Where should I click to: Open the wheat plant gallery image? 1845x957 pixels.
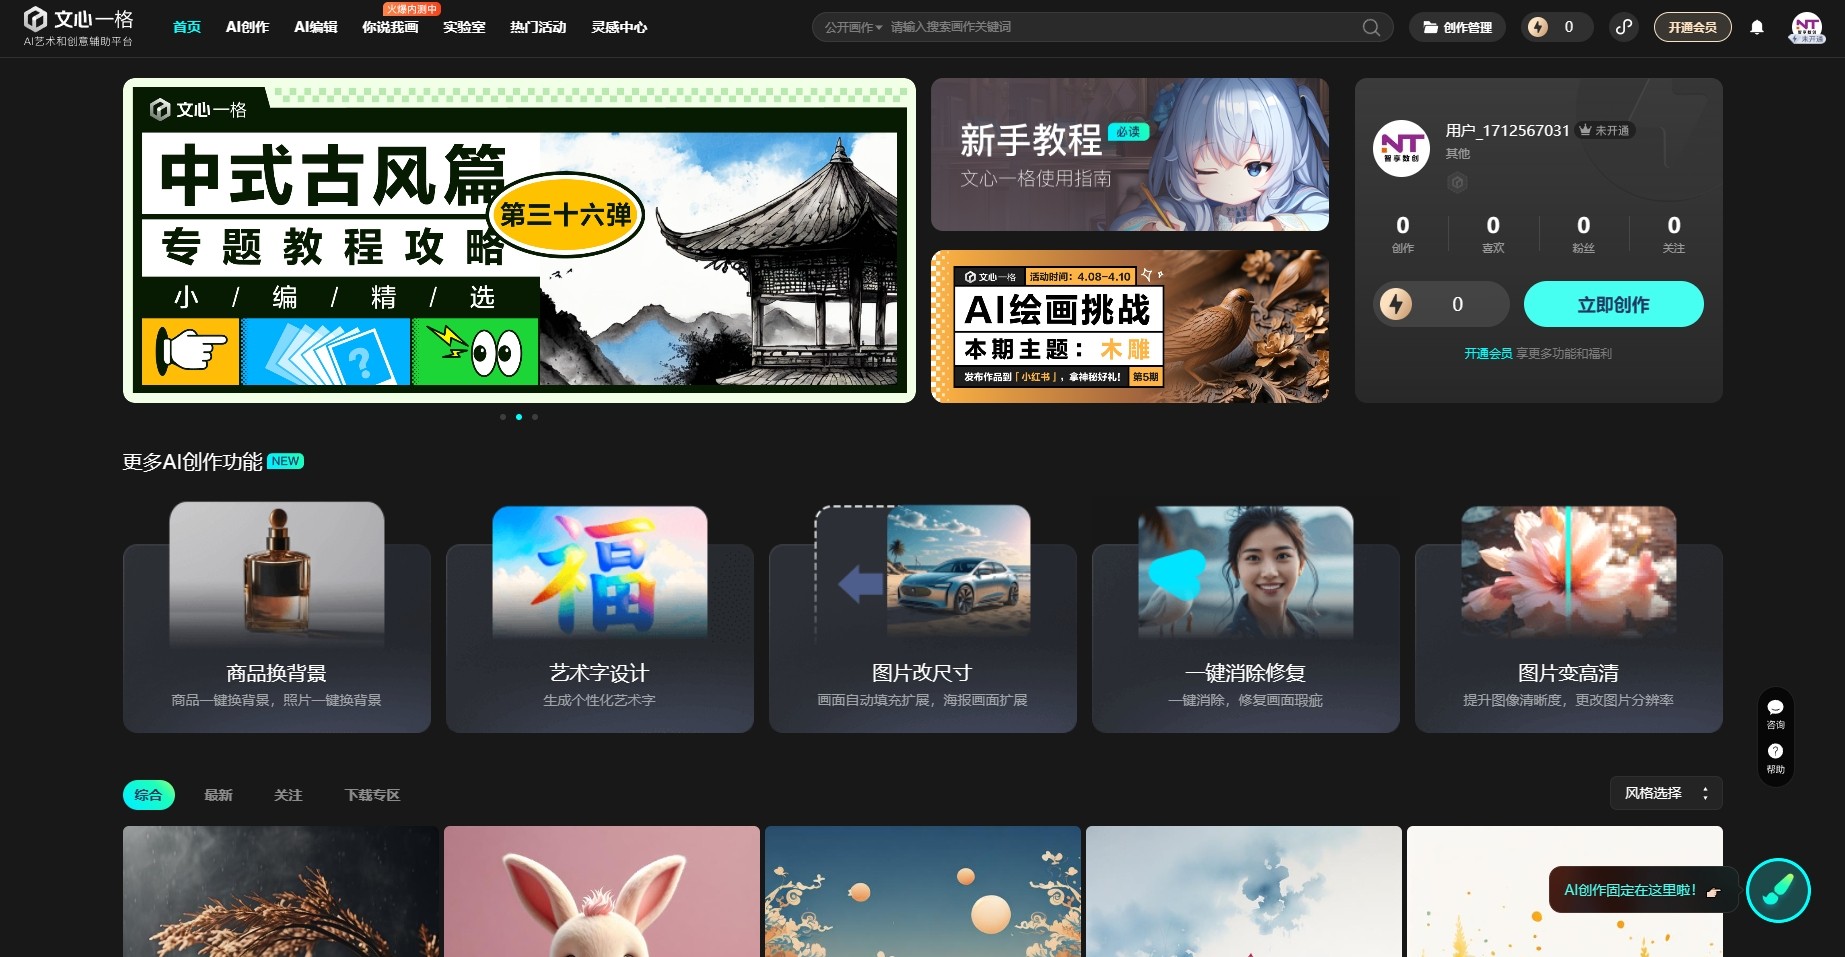pos(281,891)
